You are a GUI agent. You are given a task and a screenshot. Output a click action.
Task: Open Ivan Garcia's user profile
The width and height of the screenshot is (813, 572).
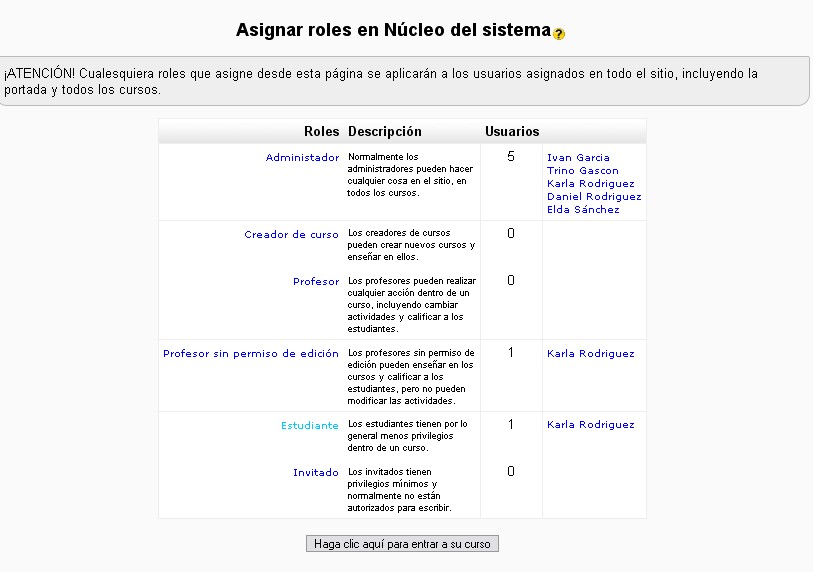(578, 158)
